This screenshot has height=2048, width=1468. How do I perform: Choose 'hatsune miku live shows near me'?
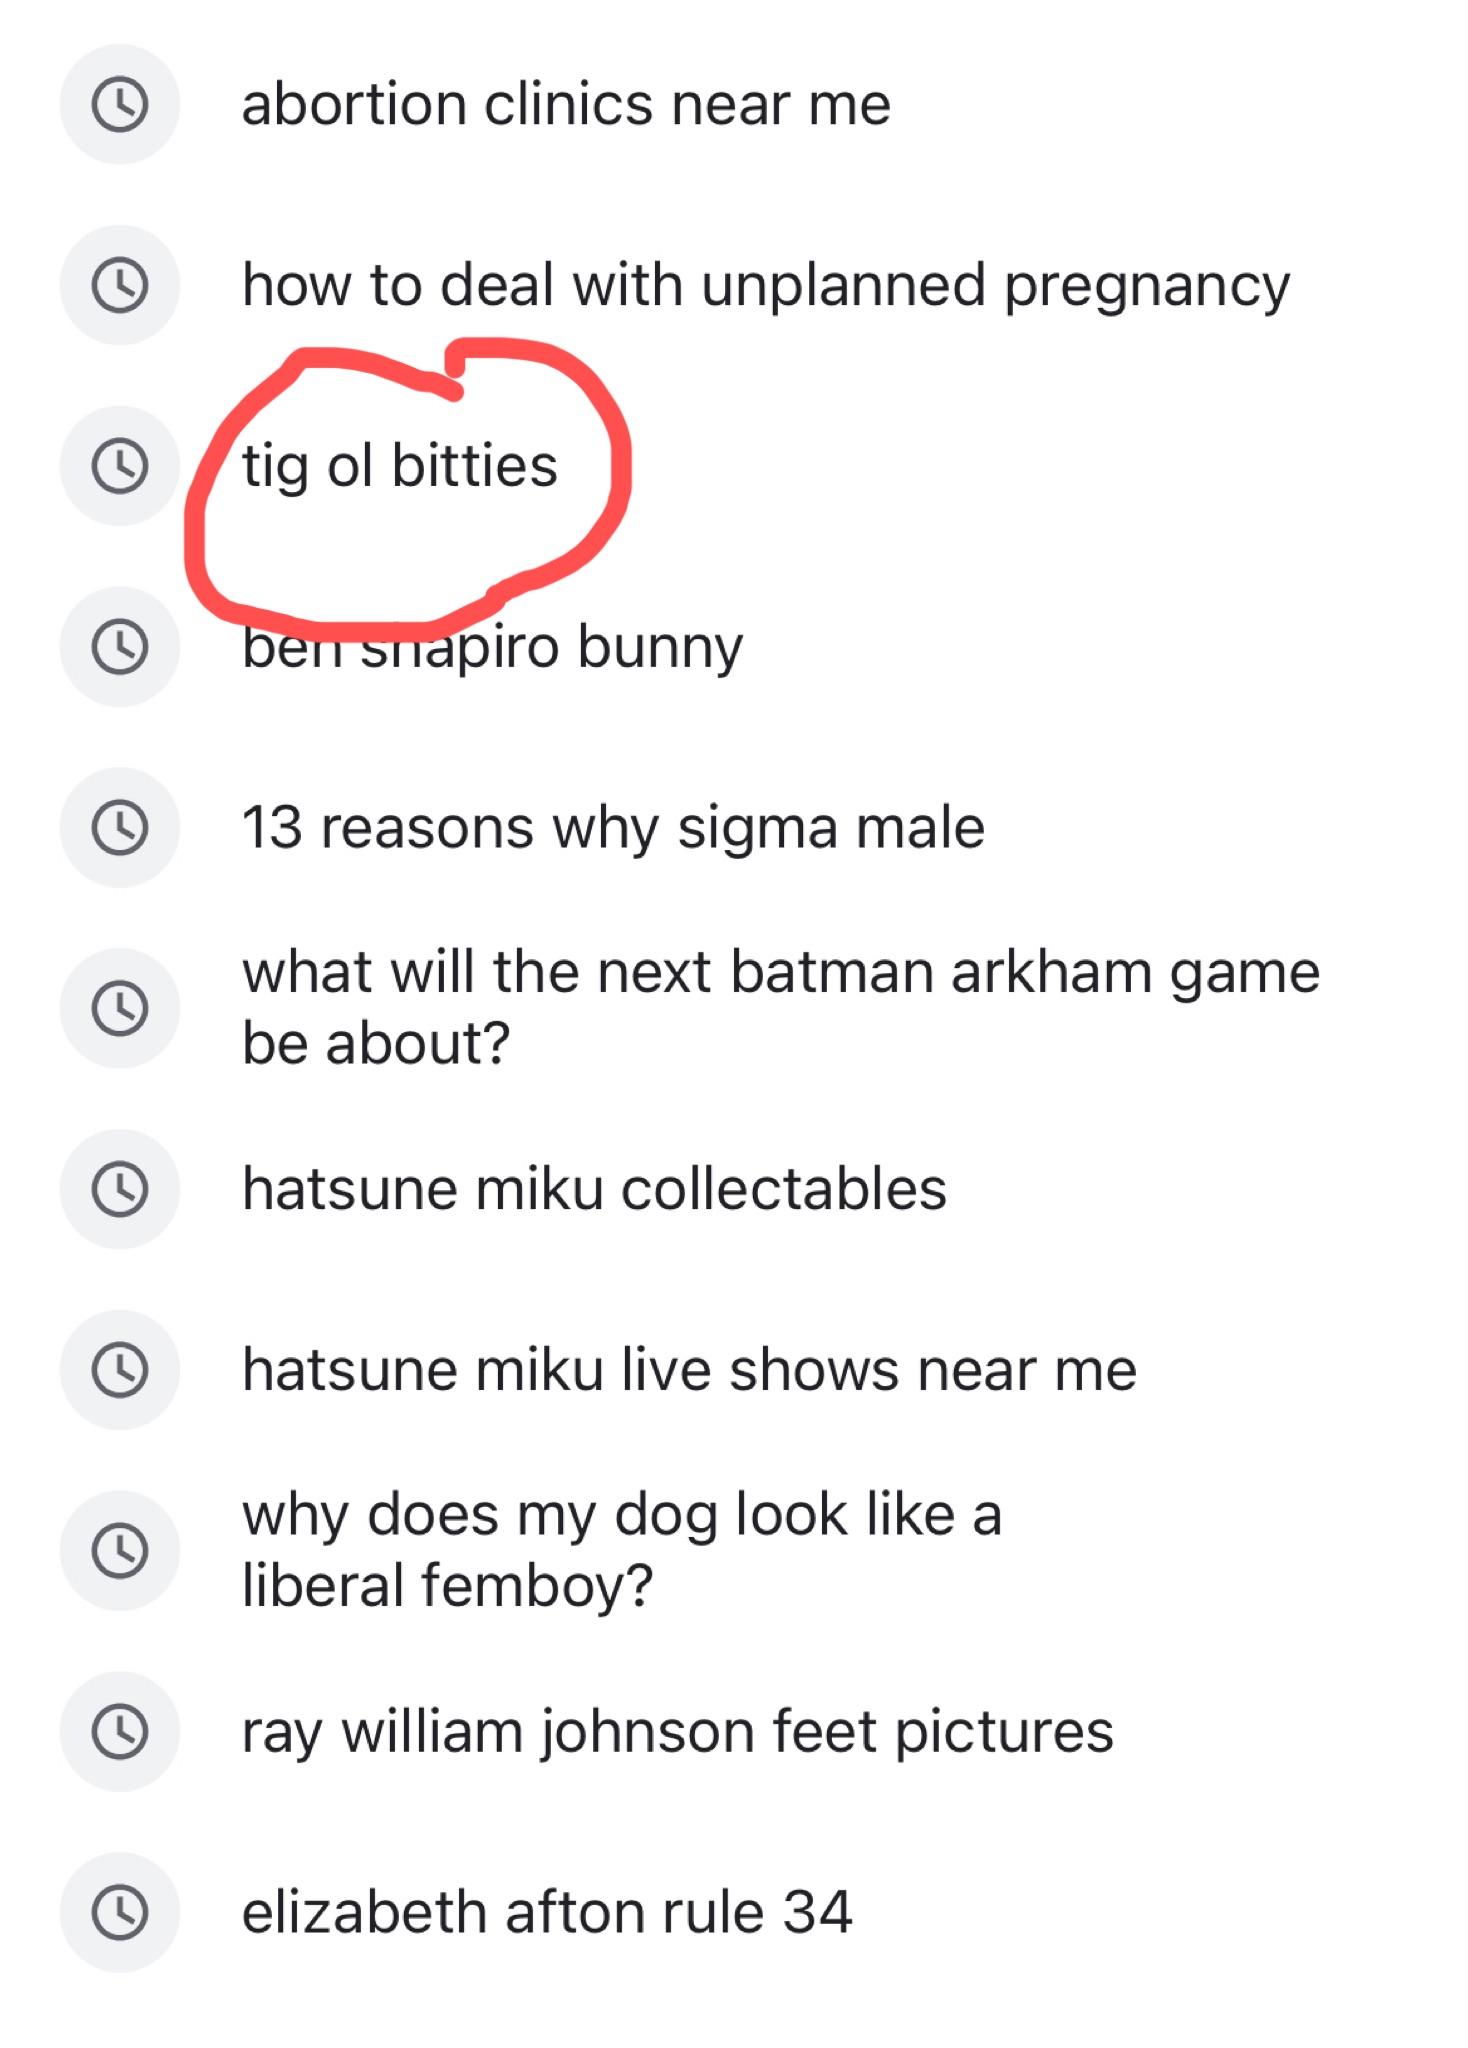(x=689, y=1370)
